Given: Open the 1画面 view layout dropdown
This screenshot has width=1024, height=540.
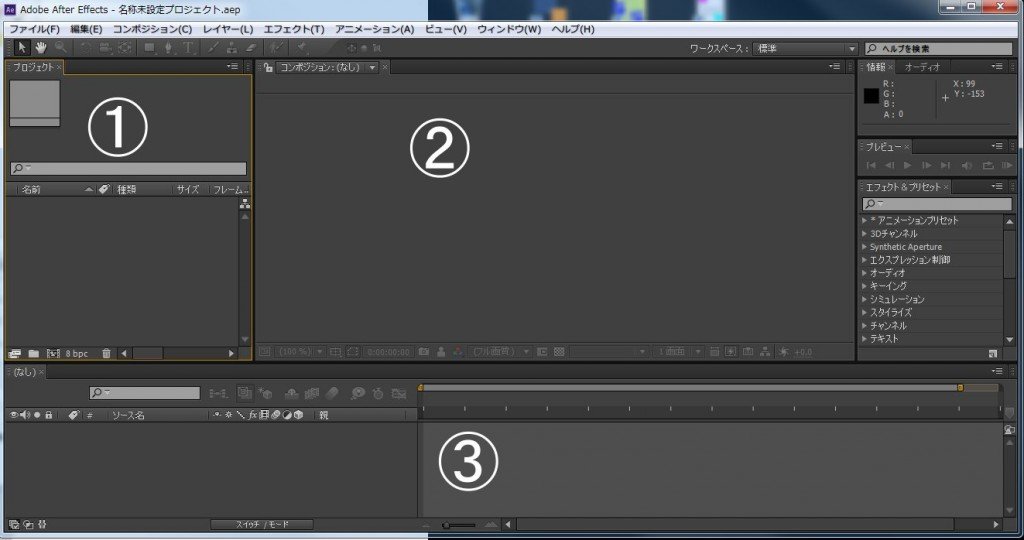Looking at the screenshot, I should (677, 351).
